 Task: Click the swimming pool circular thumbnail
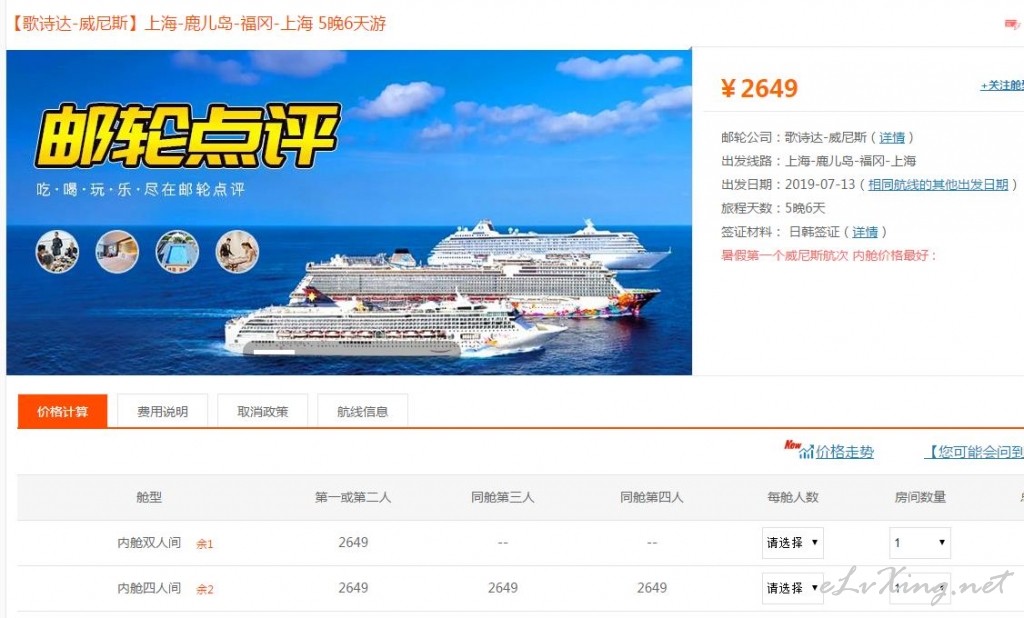click(x=177, y=252)
